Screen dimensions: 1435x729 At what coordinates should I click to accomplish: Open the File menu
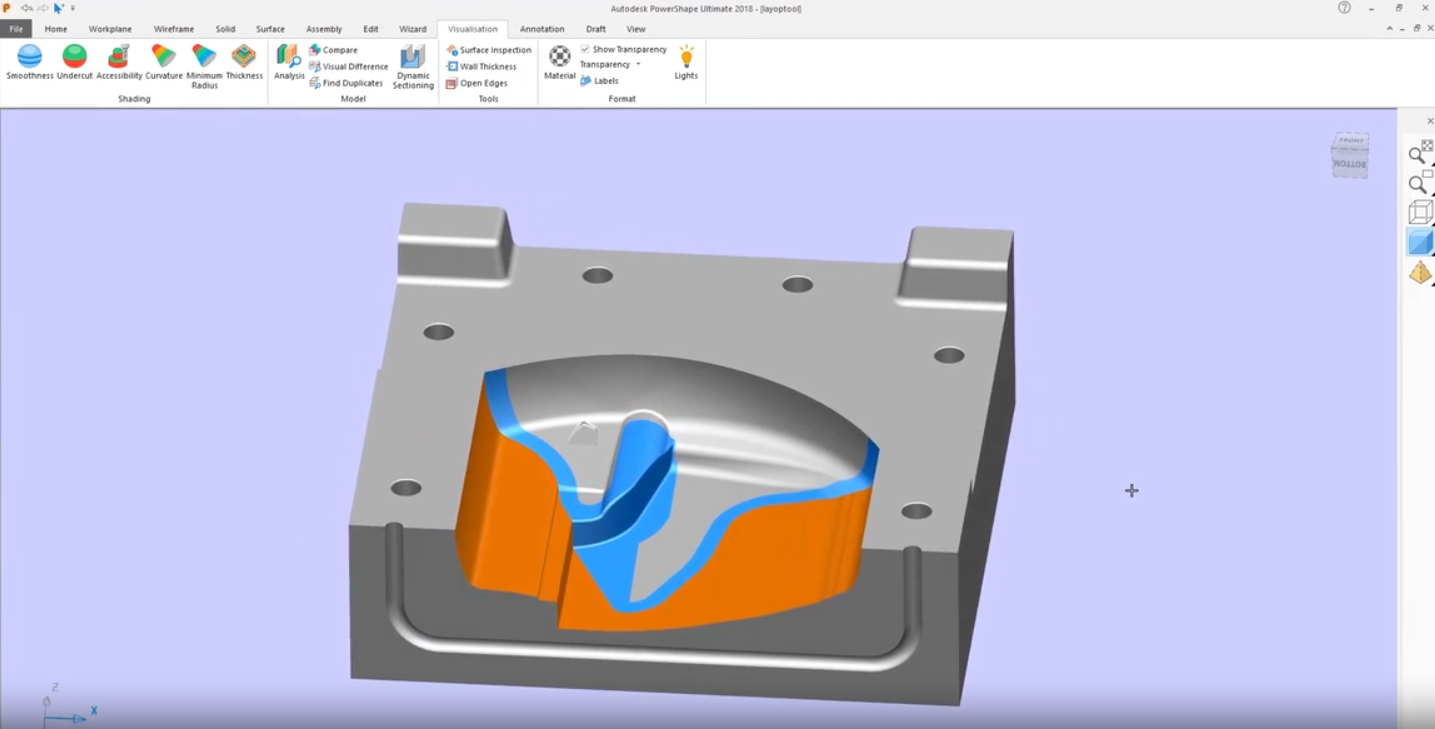pyautogui.click(x=16, y=29)
